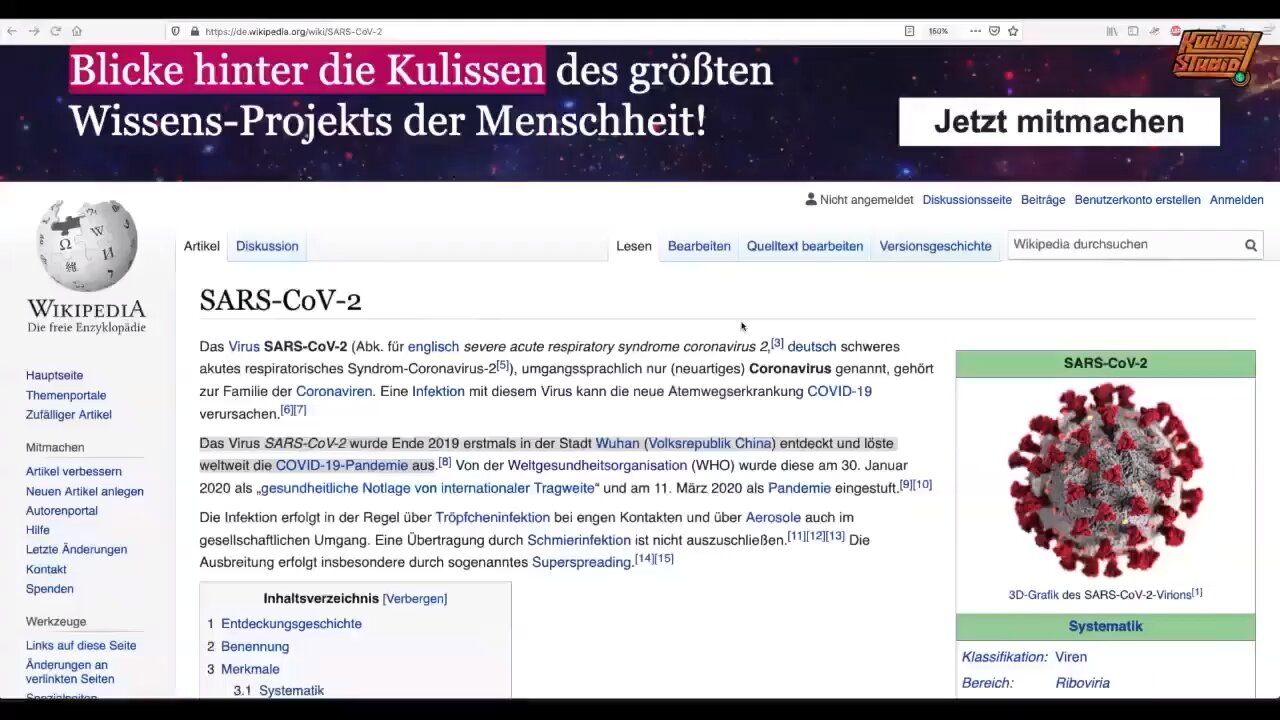This screenshot has width=1280, height=720.
Task: Open Zufälliger Artikel in sidebar
Action: click(x=68, y=414)
